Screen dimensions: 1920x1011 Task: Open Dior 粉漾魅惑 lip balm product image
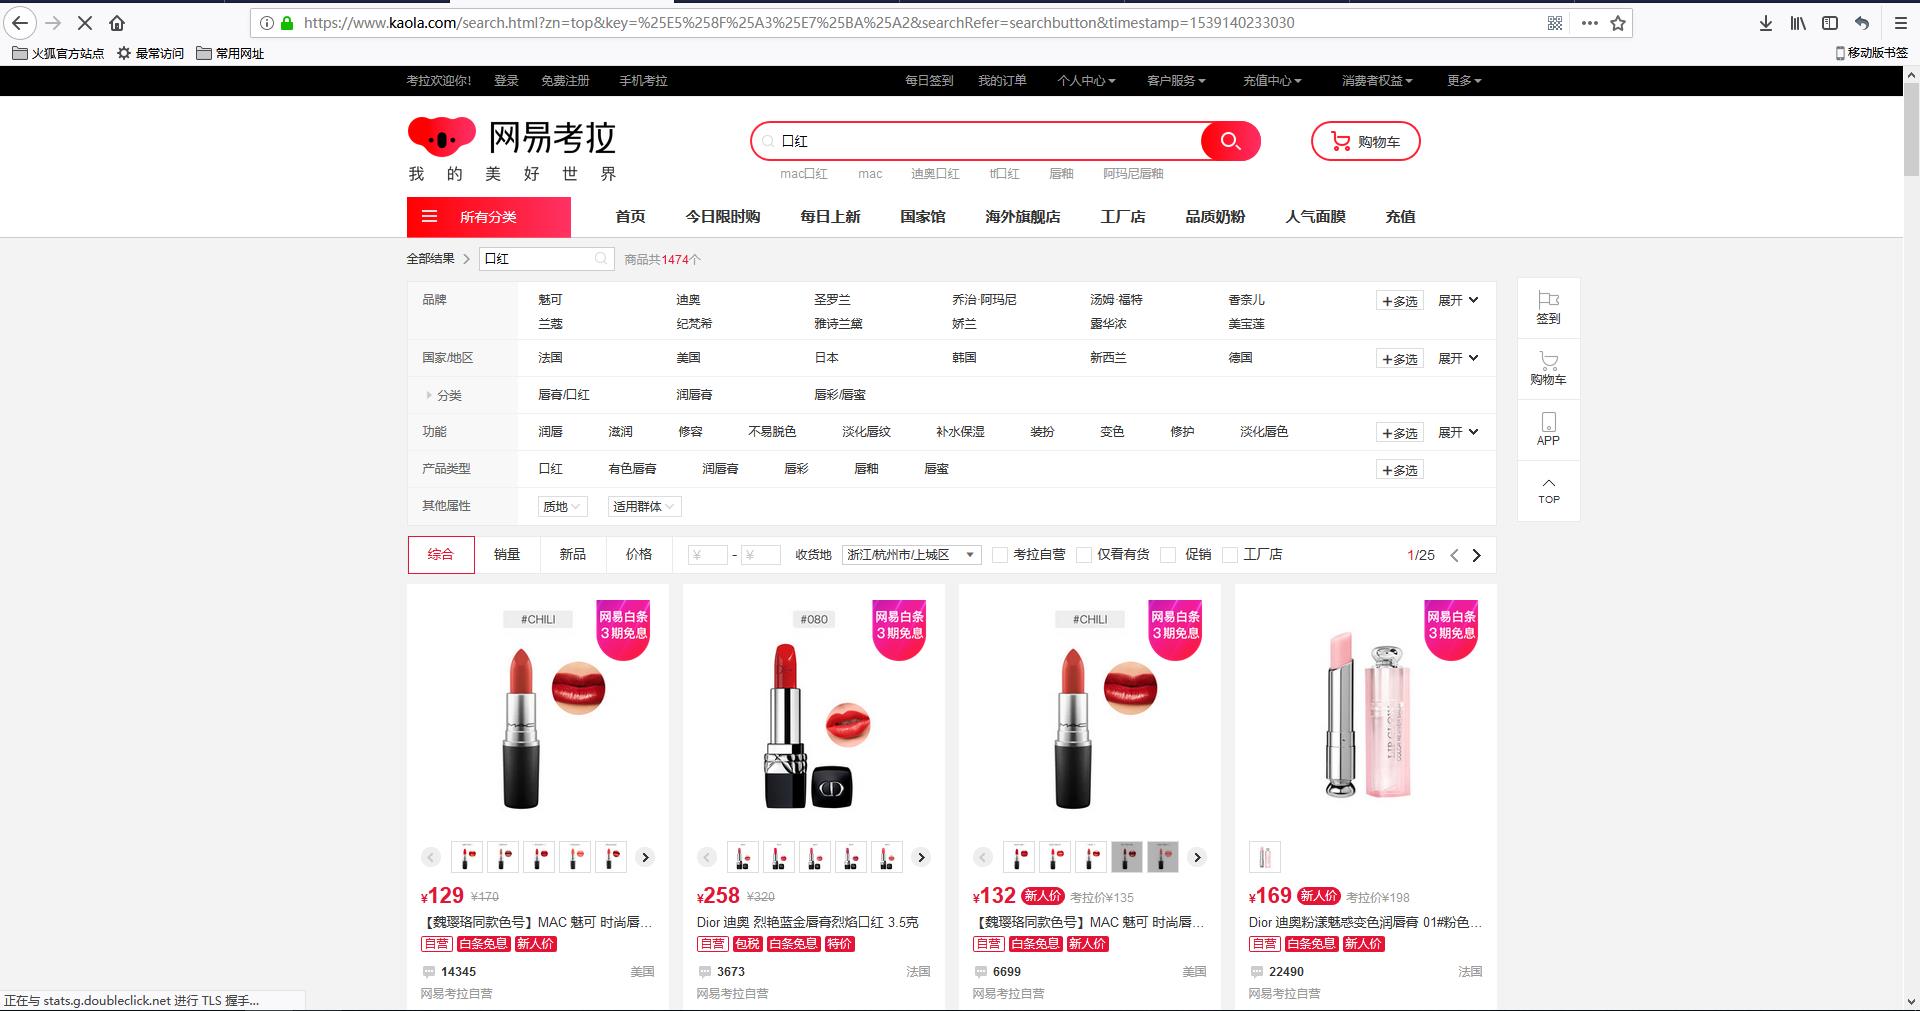point(1366,714)
